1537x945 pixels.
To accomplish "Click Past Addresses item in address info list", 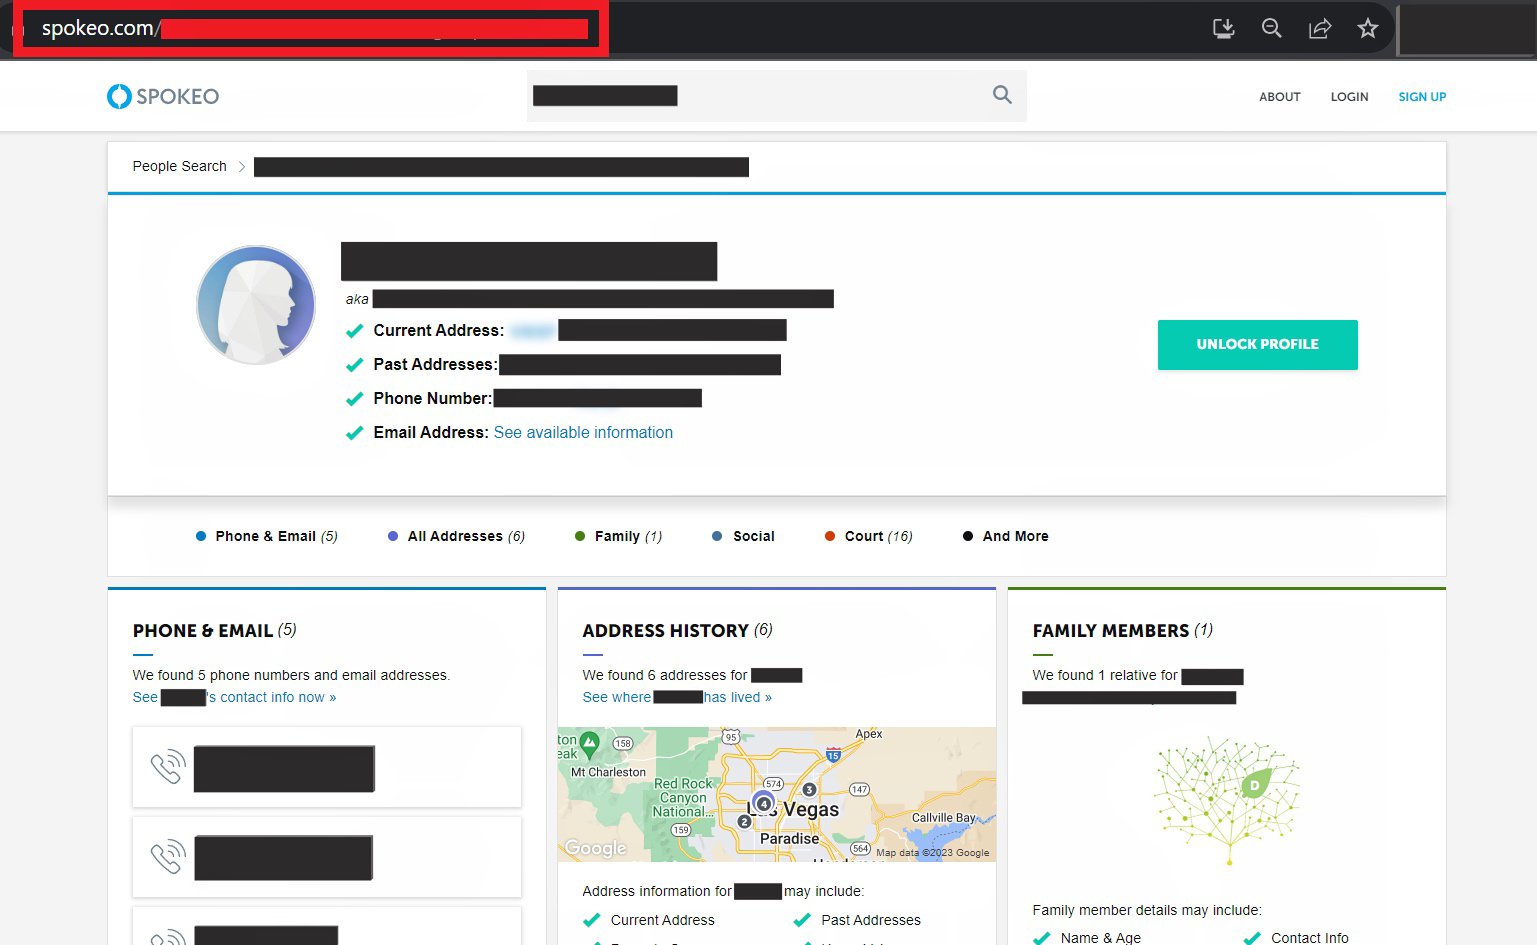I will [857, 920].
